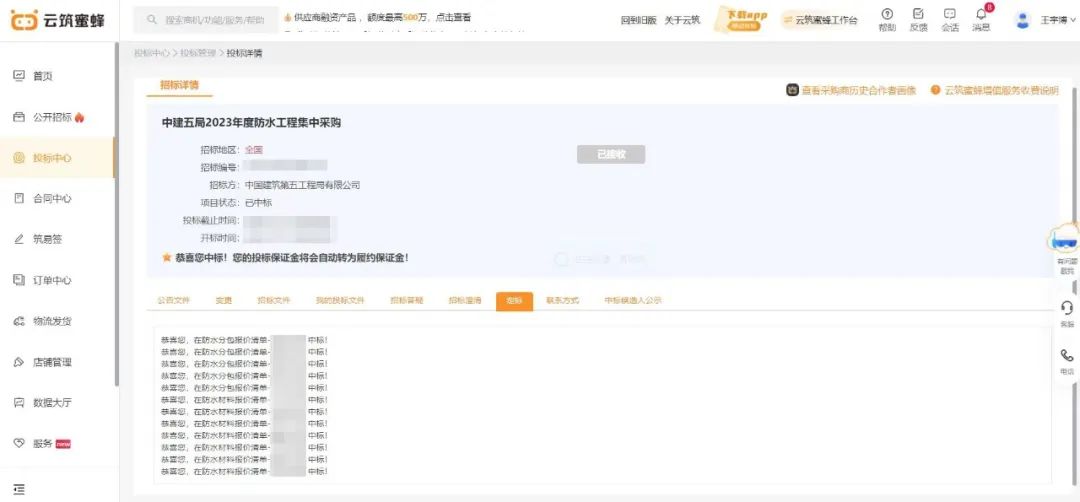Click the 已中标 project status text
This screenshot has height=502, width=1080.
(258, 203)
